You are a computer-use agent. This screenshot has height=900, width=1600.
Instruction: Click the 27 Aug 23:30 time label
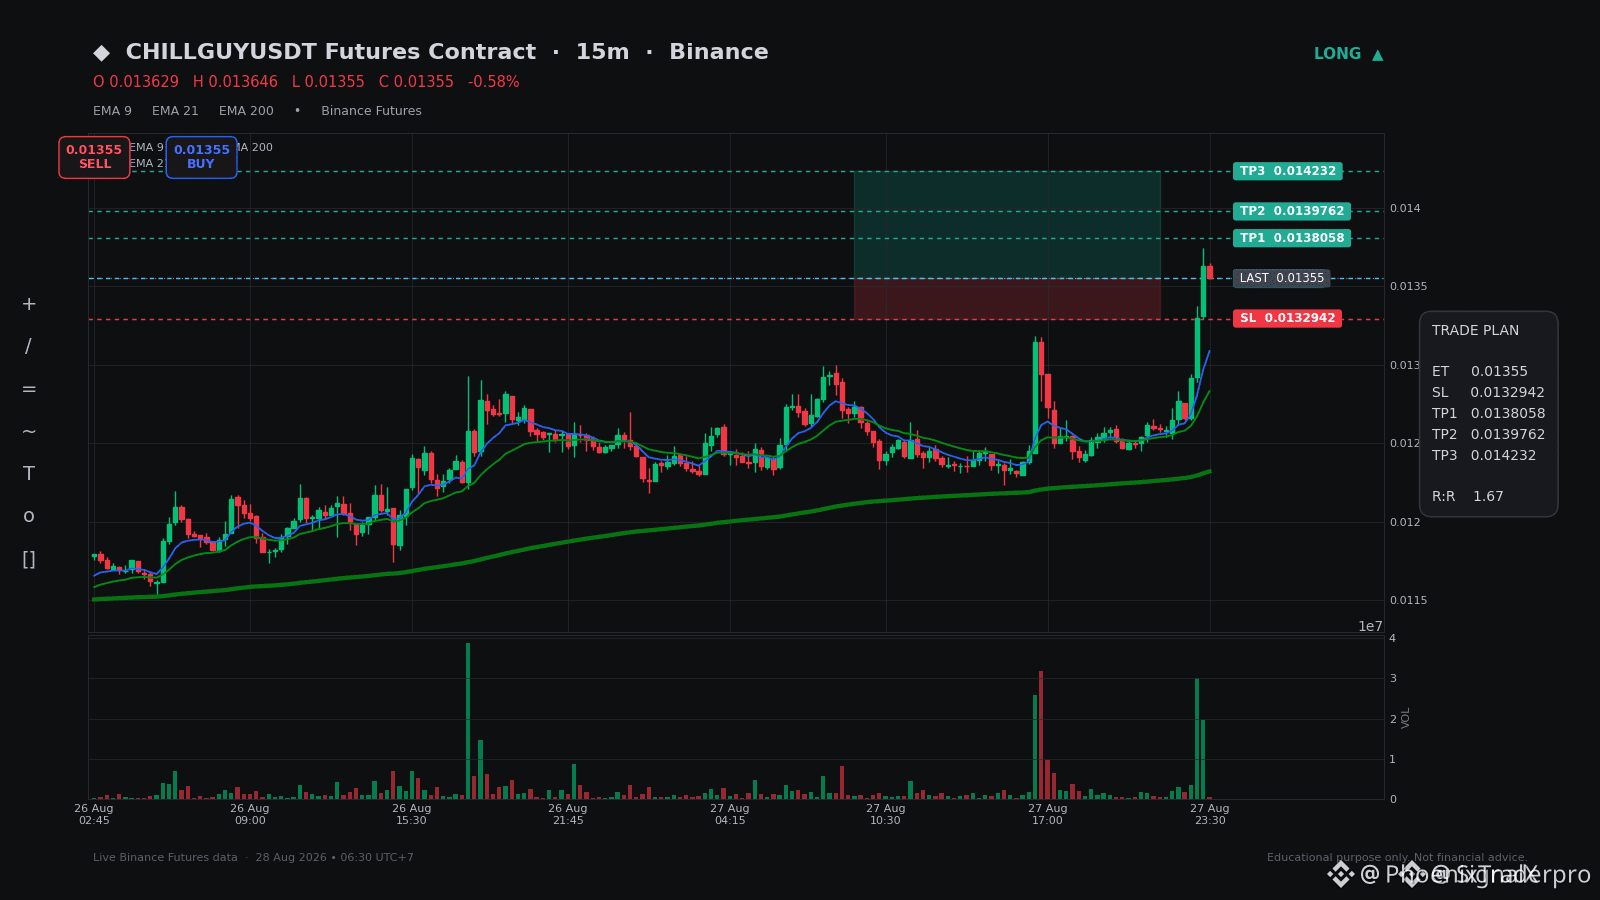coord(1210,814)
